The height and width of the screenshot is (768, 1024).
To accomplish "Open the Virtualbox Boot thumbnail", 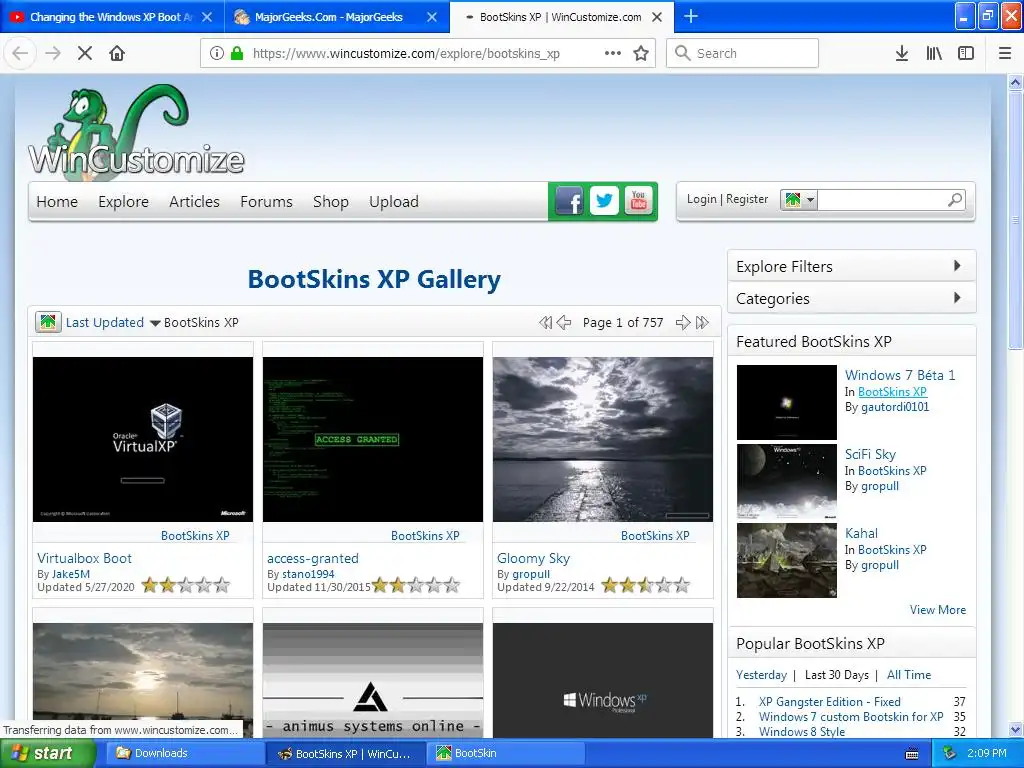I will [x=143, y=439].
